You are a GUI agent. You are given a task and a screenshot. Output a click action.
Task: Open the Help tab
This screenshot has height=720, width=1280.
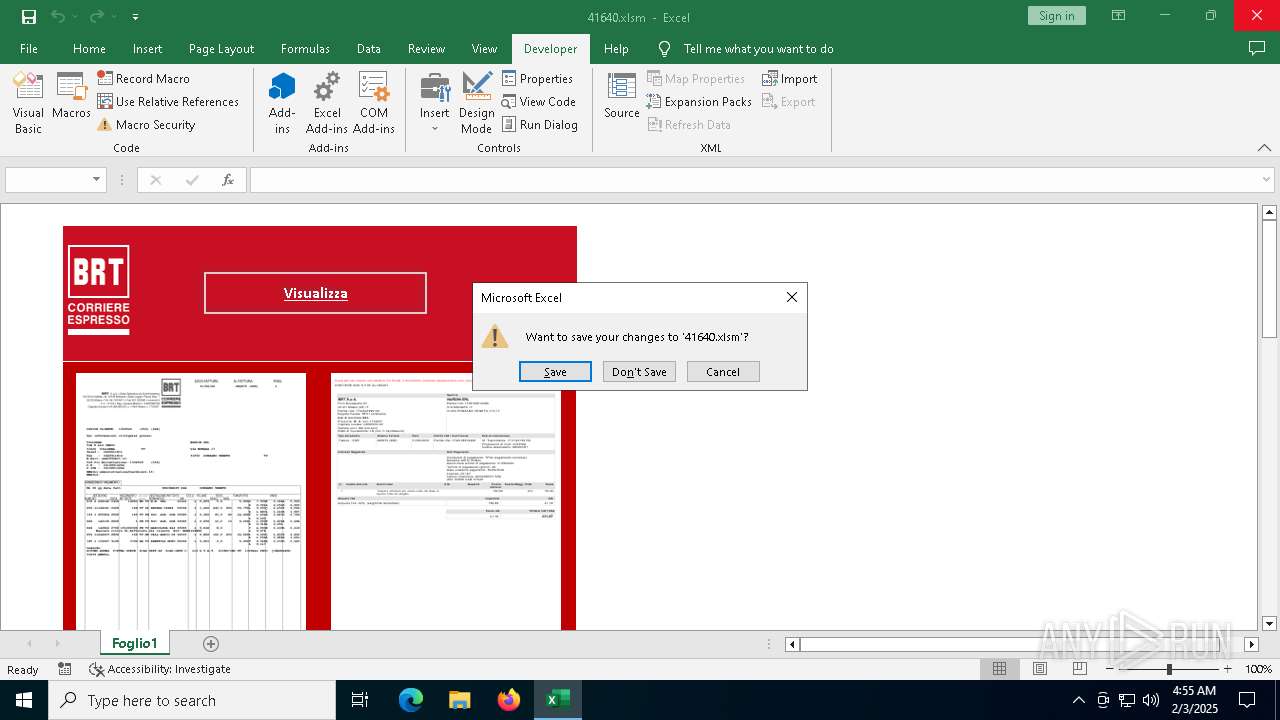[616, 48]
